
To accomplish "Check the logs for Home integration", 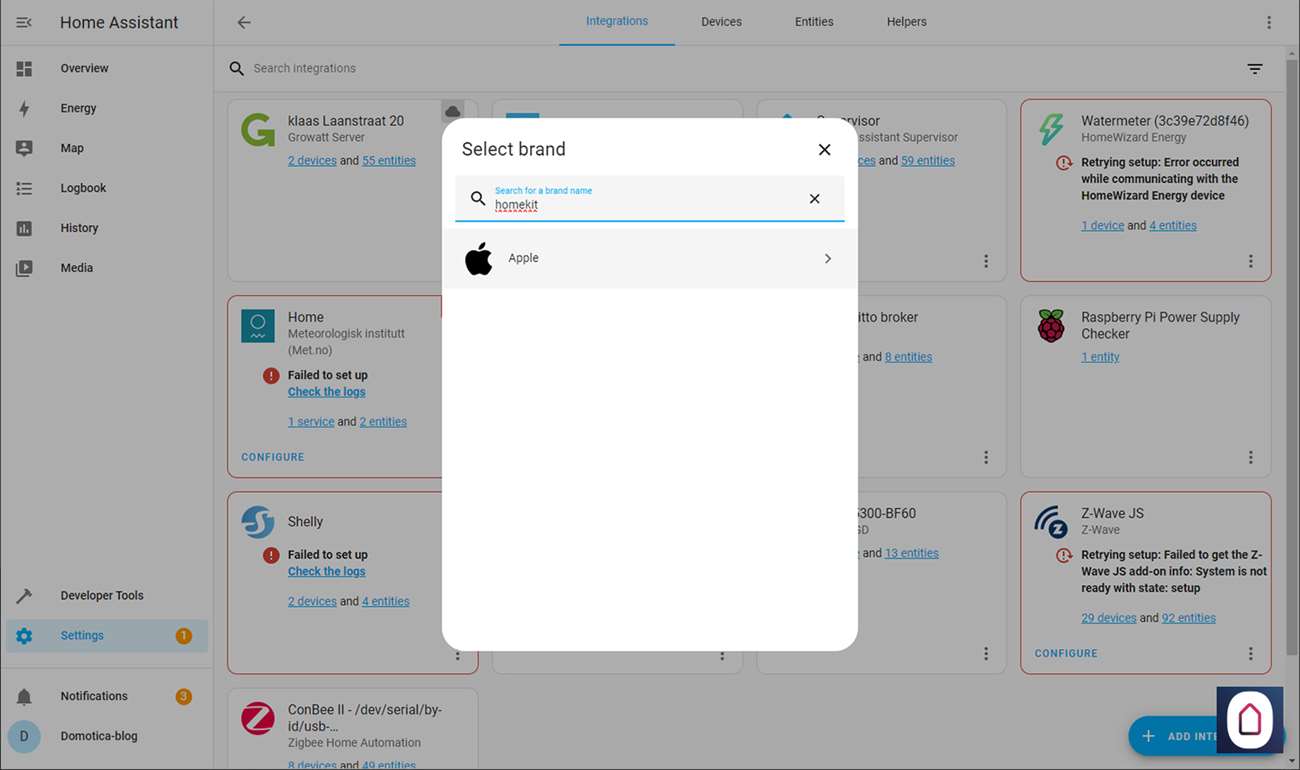I will [x=327, y=392].
